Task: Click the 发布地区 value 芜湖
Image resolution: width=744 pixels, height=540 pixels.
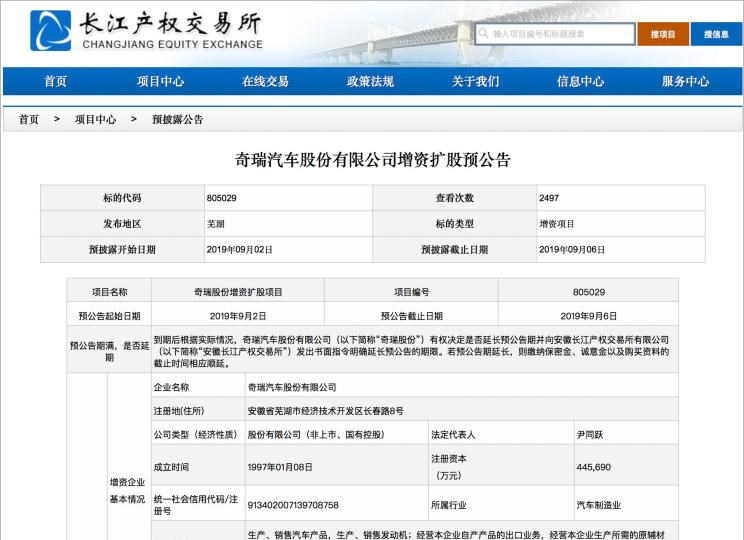Action: [x=215, y=223]
